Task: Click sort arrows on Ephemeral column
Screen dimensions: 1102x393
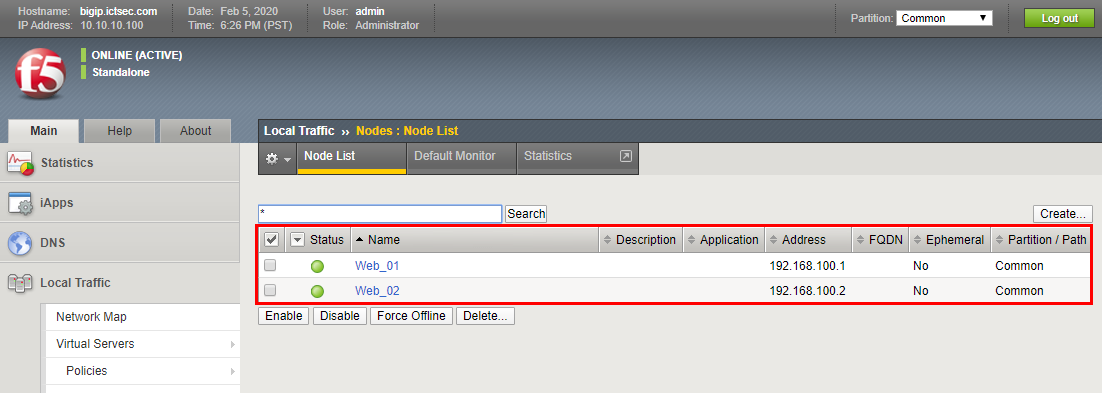Action: coord(917,240)
